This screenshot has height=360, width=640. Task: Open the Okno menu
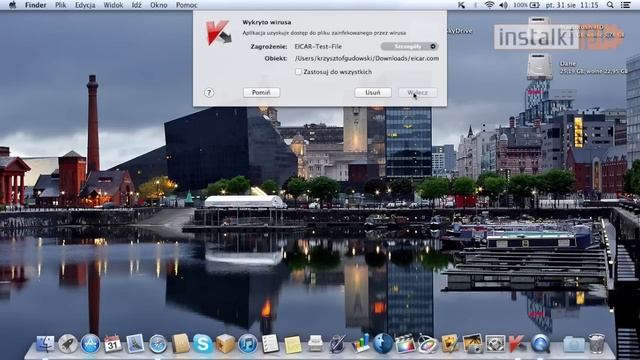click(158, 5)
